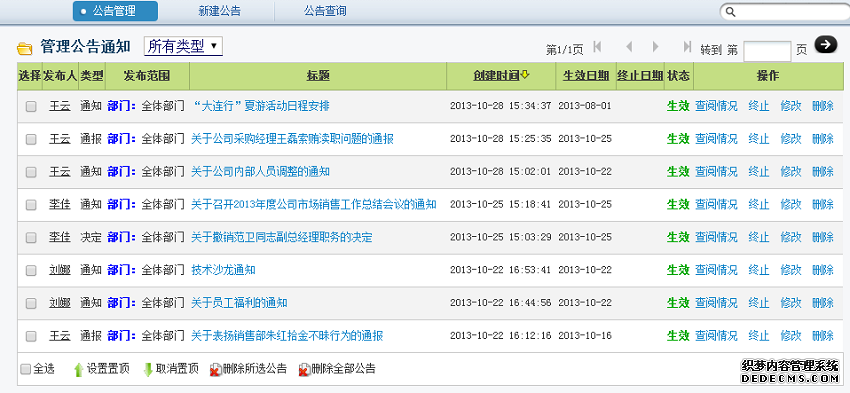This screenshot has height=393, width=850.
Task: Select checkbox for 关于员工福利的通知 row
Action: point(31,303)
